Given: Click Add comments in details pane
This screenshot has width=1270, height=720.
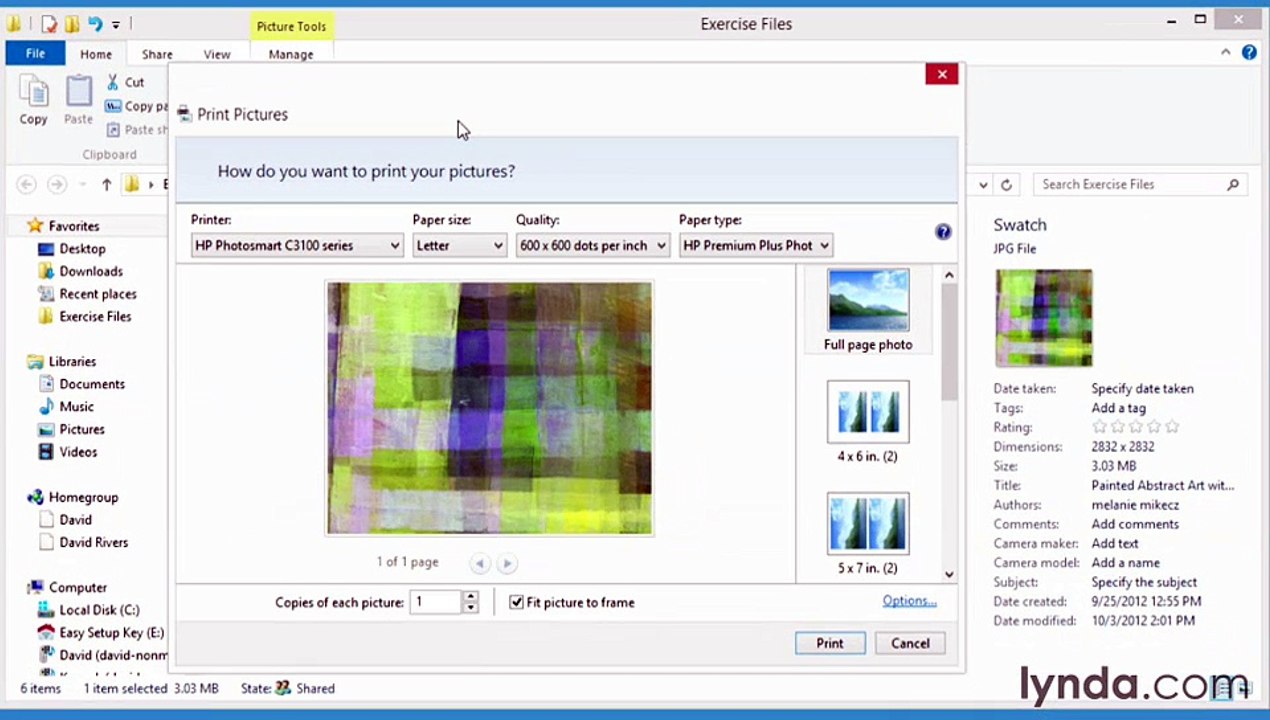Looking at the screenshot, I should (1135, 524).
